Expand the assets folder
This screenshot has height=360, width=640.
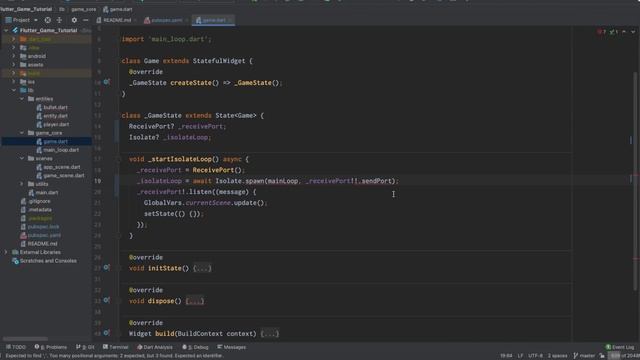pos(13,64)
